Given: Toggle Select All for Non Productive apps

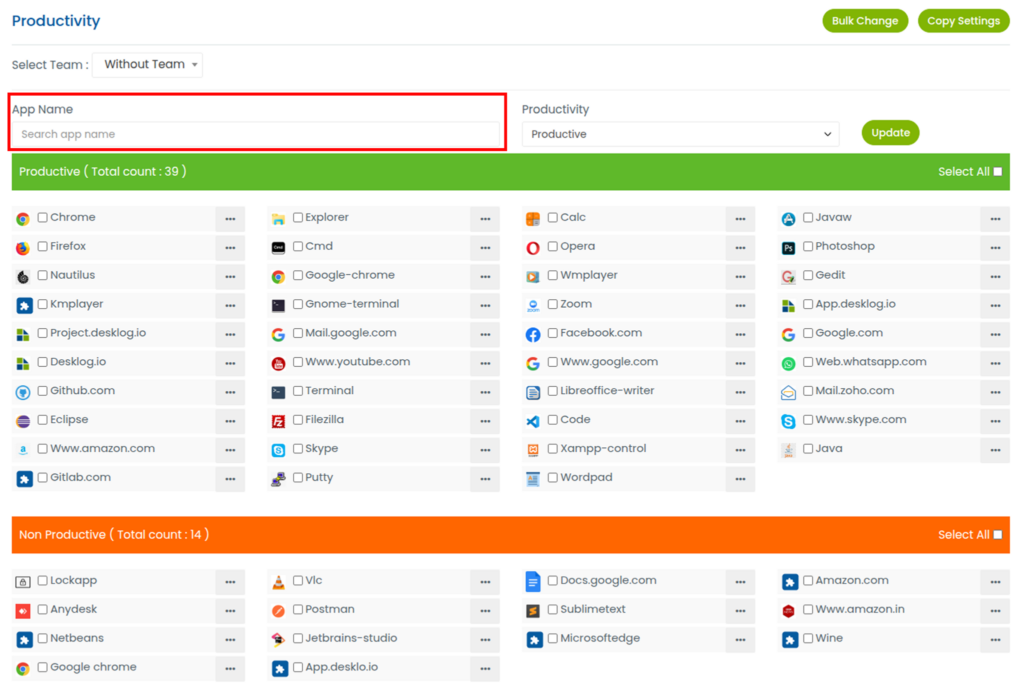Looking at the screenshot, I should (997, 535).
